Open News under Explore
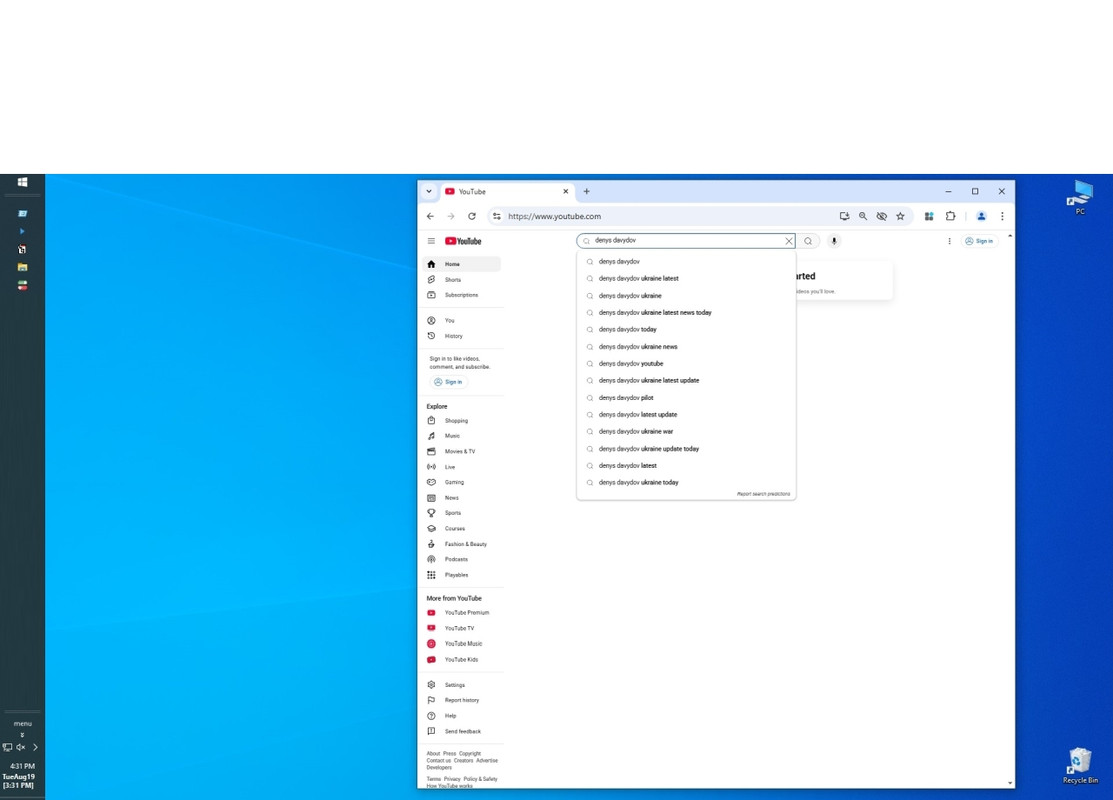Screen dimensions: 1113x800 point(462,498)
